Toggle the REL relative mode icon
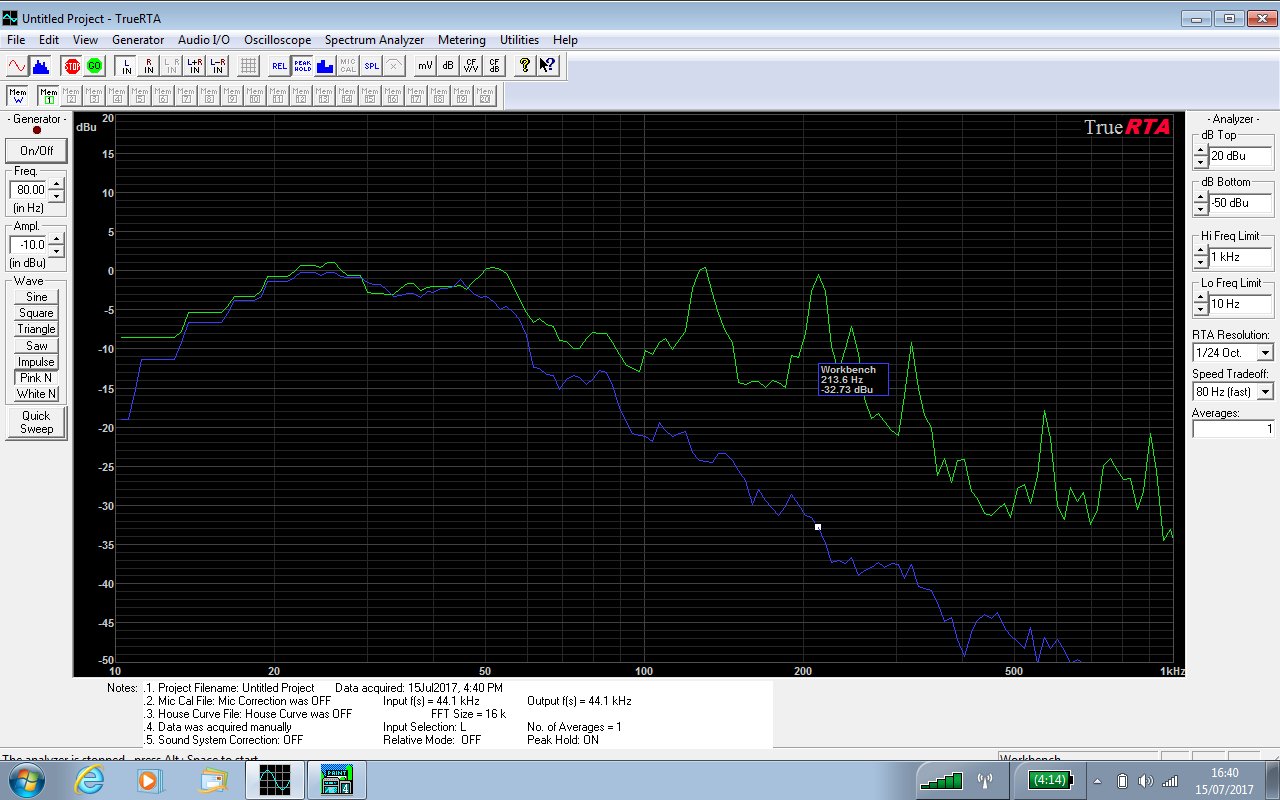1280x800 pixels. tap(279, 66)
